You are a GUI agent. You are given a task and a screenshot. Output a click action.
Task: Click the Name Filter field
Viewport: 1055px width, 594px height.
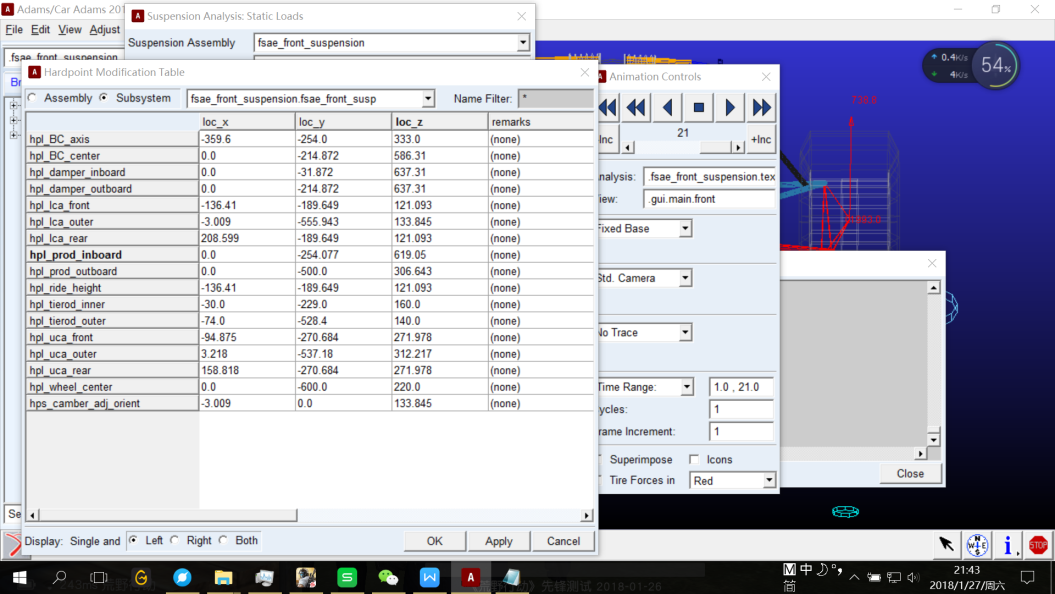555,99
